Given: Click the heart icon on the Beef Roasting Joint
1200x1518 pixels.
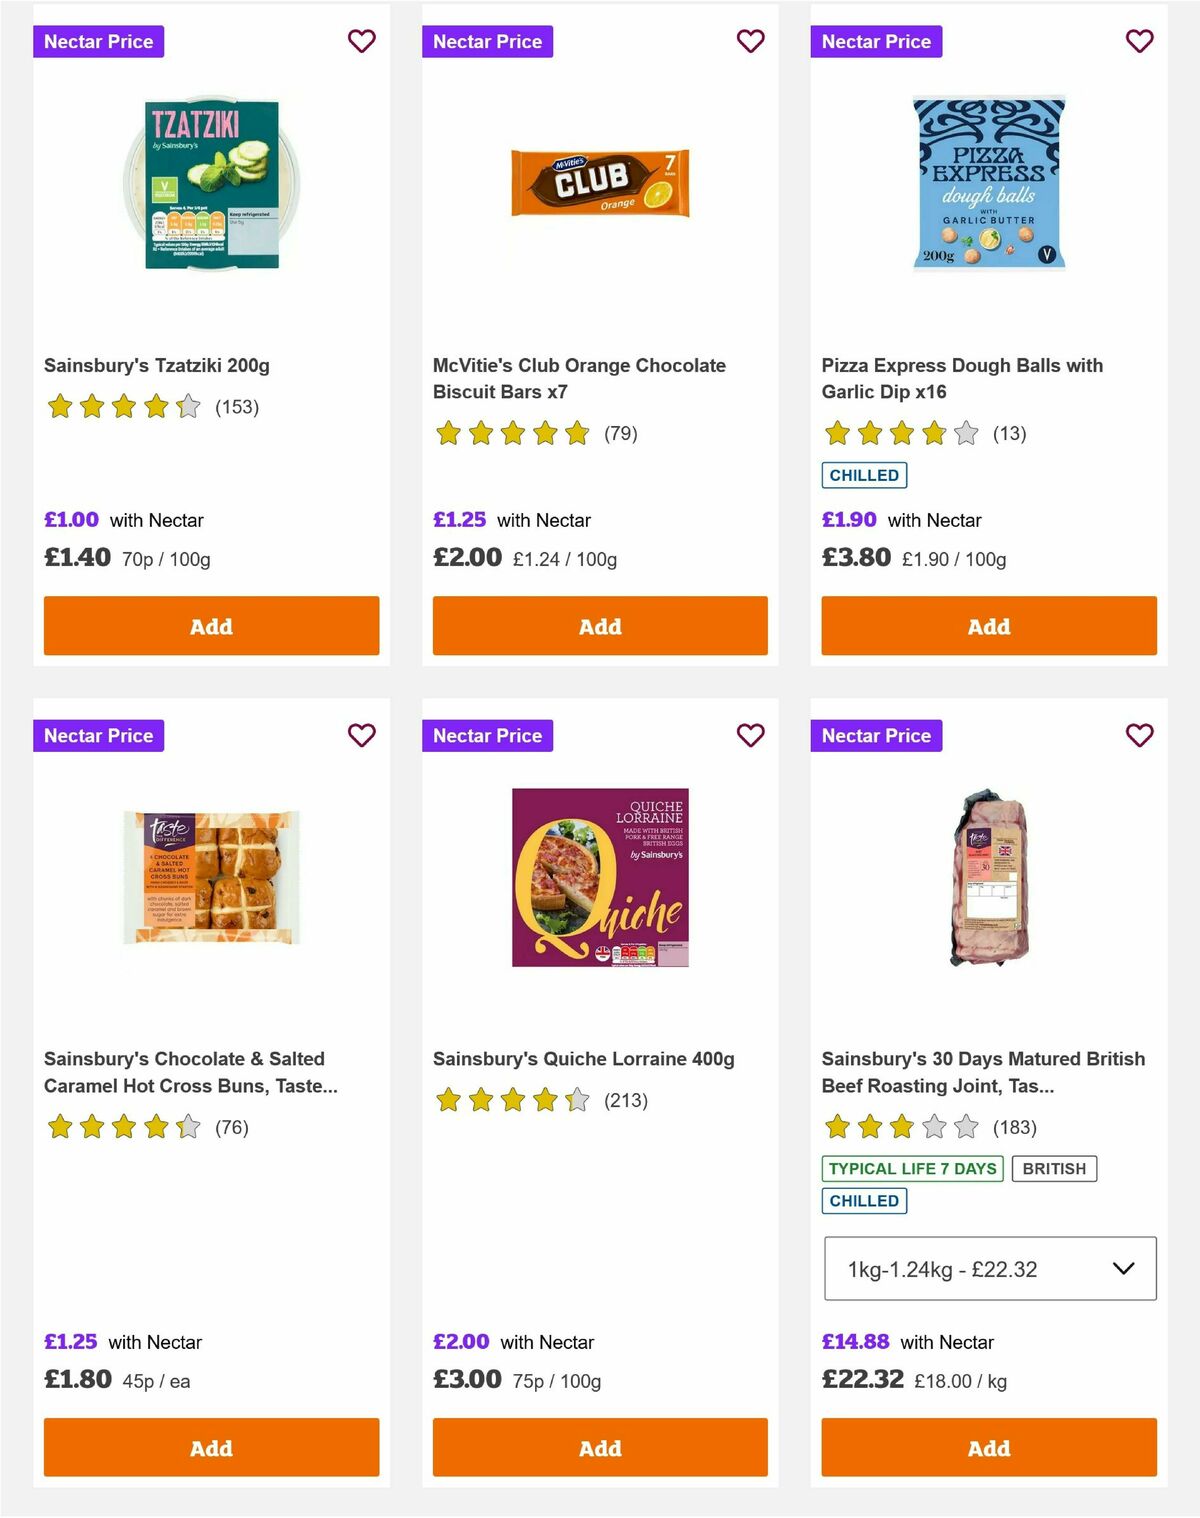Looking at the screenshot, I should (x=1139, y=735).
